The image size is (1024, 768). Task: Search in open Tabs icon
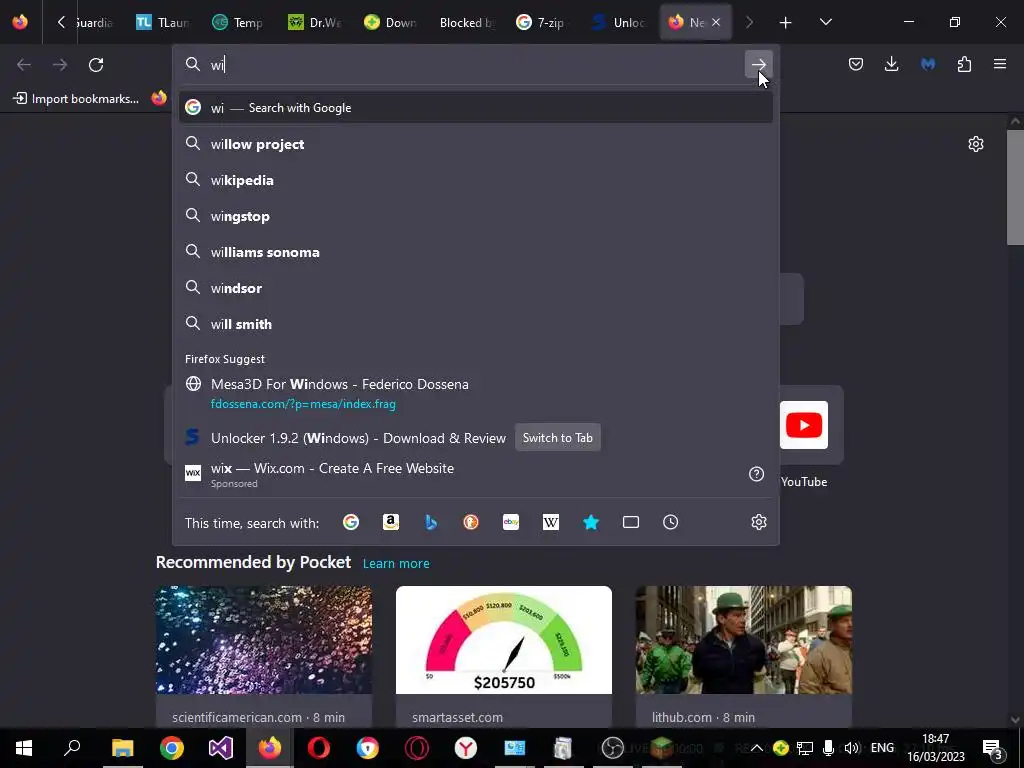631,522
